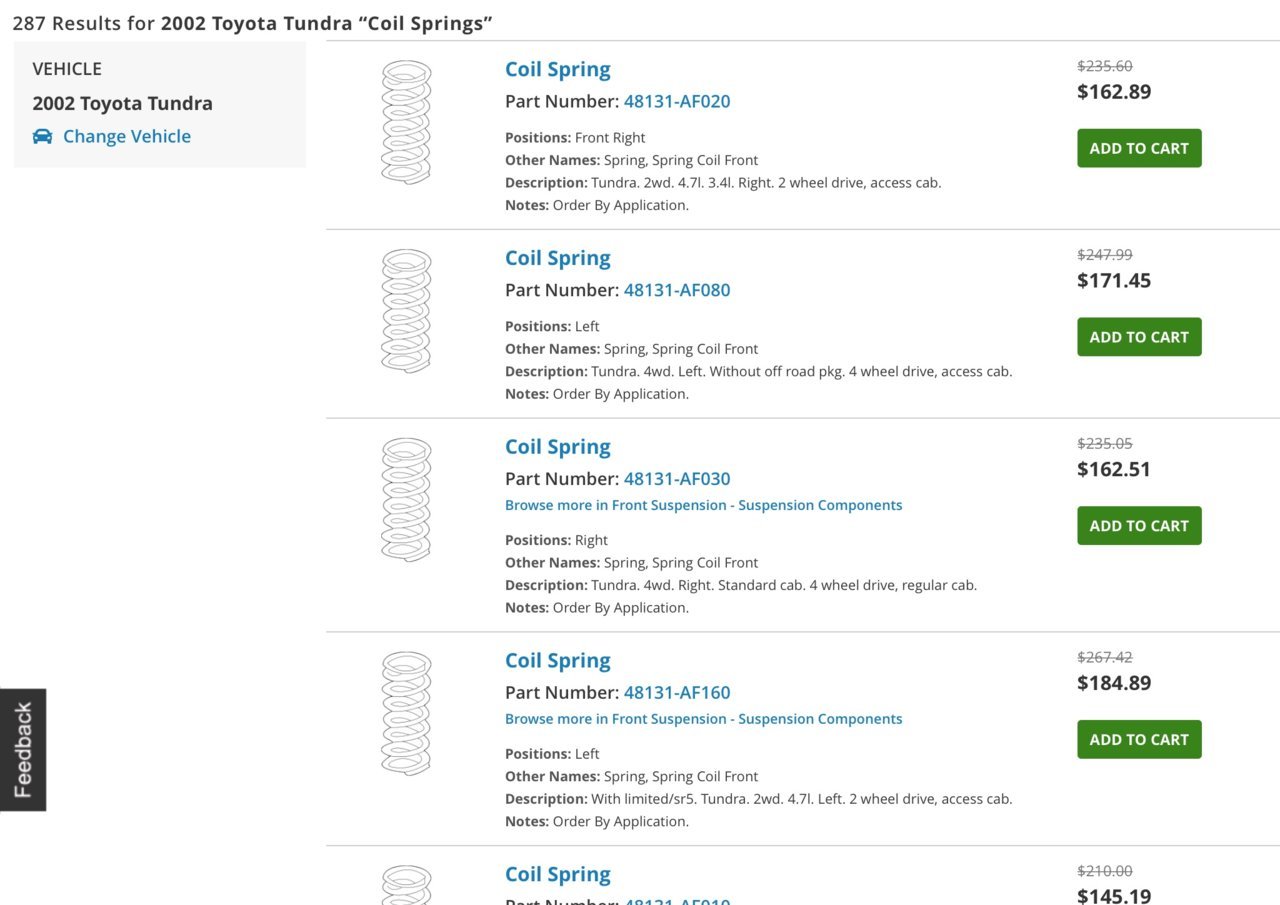
Task: Click part number 48131-AF030
Action: pyautogui.click(x=677, y=479)
